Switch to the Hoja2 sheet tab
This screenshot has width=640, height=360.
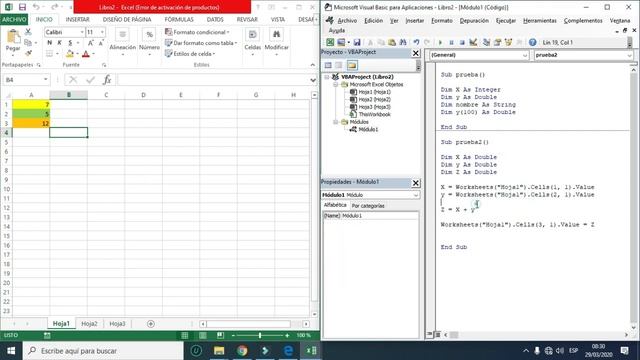click(89, 323)
